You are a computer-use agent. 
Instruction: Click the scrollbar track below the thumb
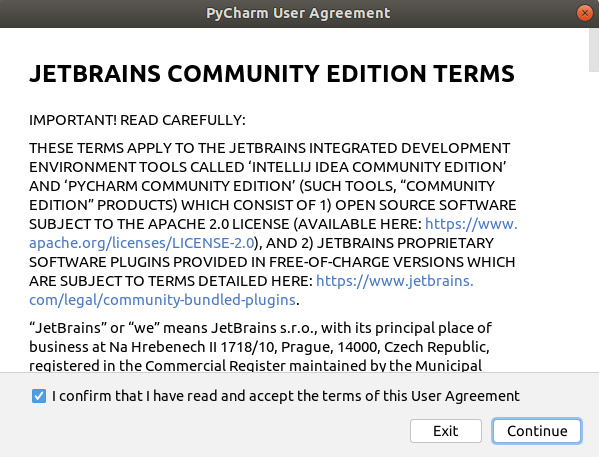(594, 222)
